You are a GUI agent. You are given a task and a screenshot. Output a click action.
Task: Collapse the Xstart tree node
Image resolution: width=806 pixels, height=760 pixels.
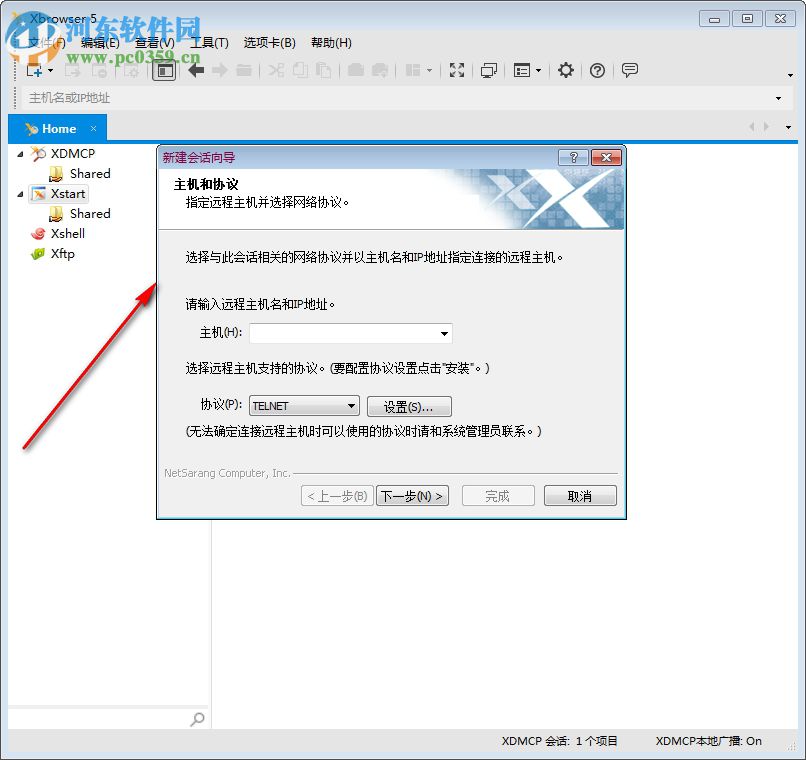[22, 193]
